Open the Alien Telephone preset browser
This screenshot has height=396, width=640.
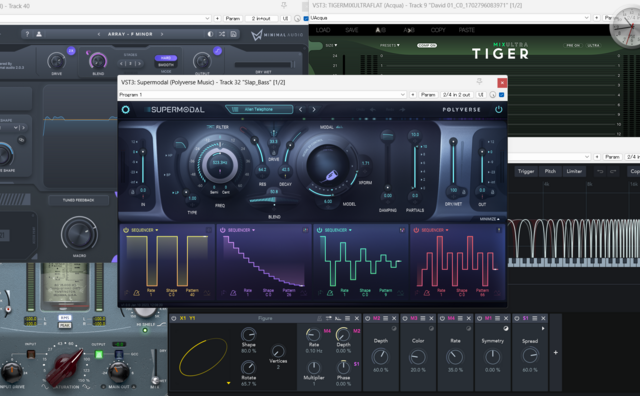click(x=259, y=109)
